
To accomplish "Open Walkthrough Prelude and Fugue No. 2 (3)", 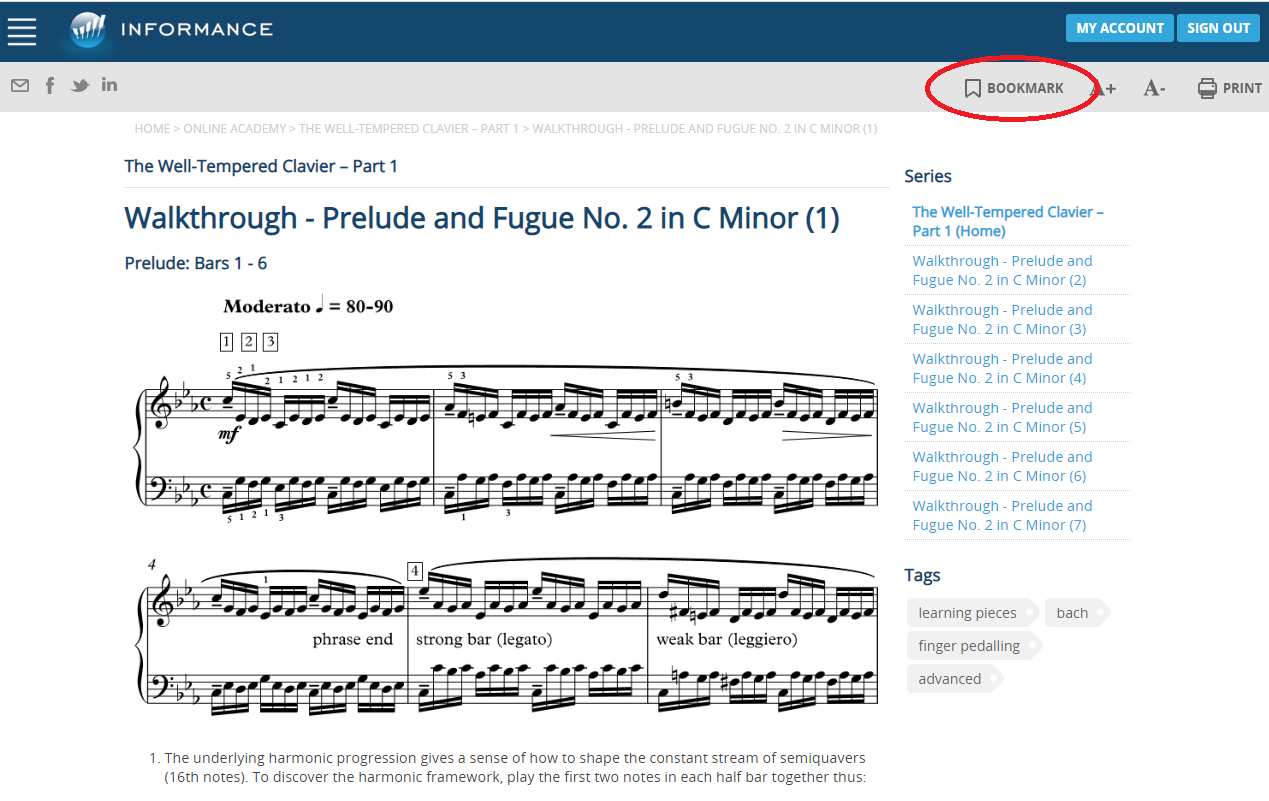I will point(1002,319).
